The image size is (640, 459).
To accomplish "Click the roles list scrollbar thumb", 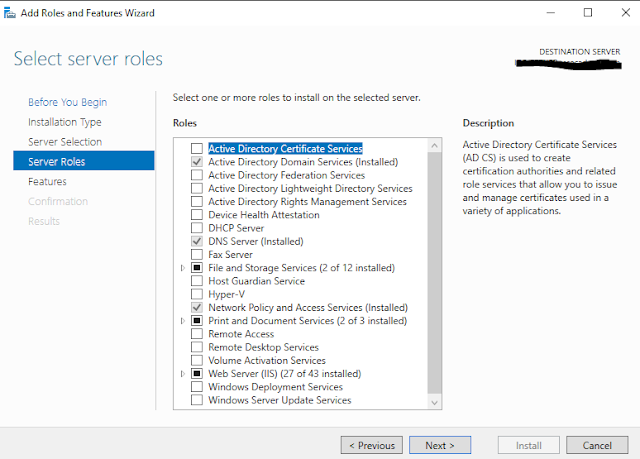I will [434, 273].
